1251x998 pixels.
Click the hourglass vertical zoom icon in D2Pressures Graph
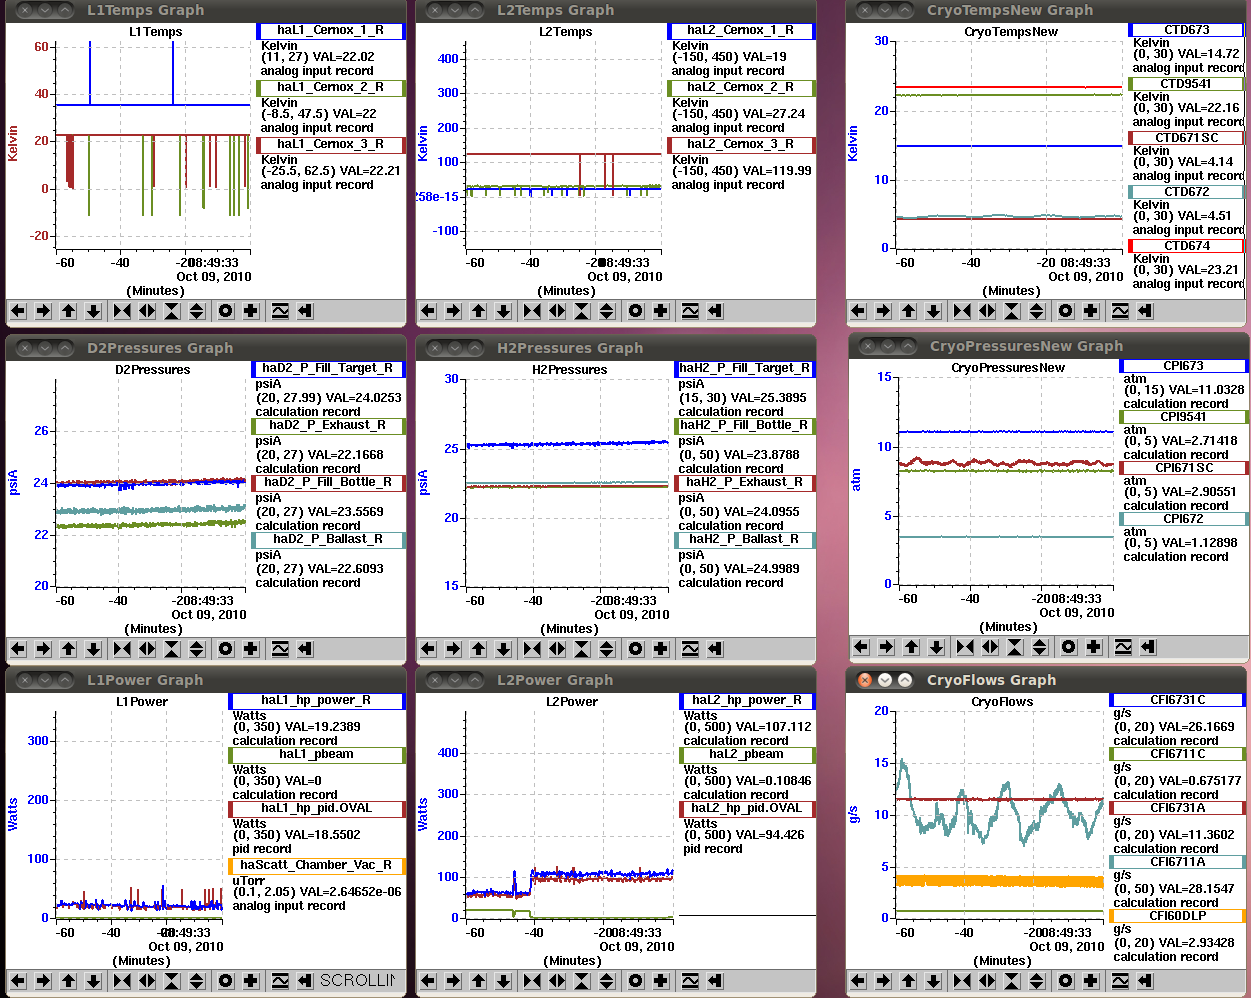coord(172,649)
